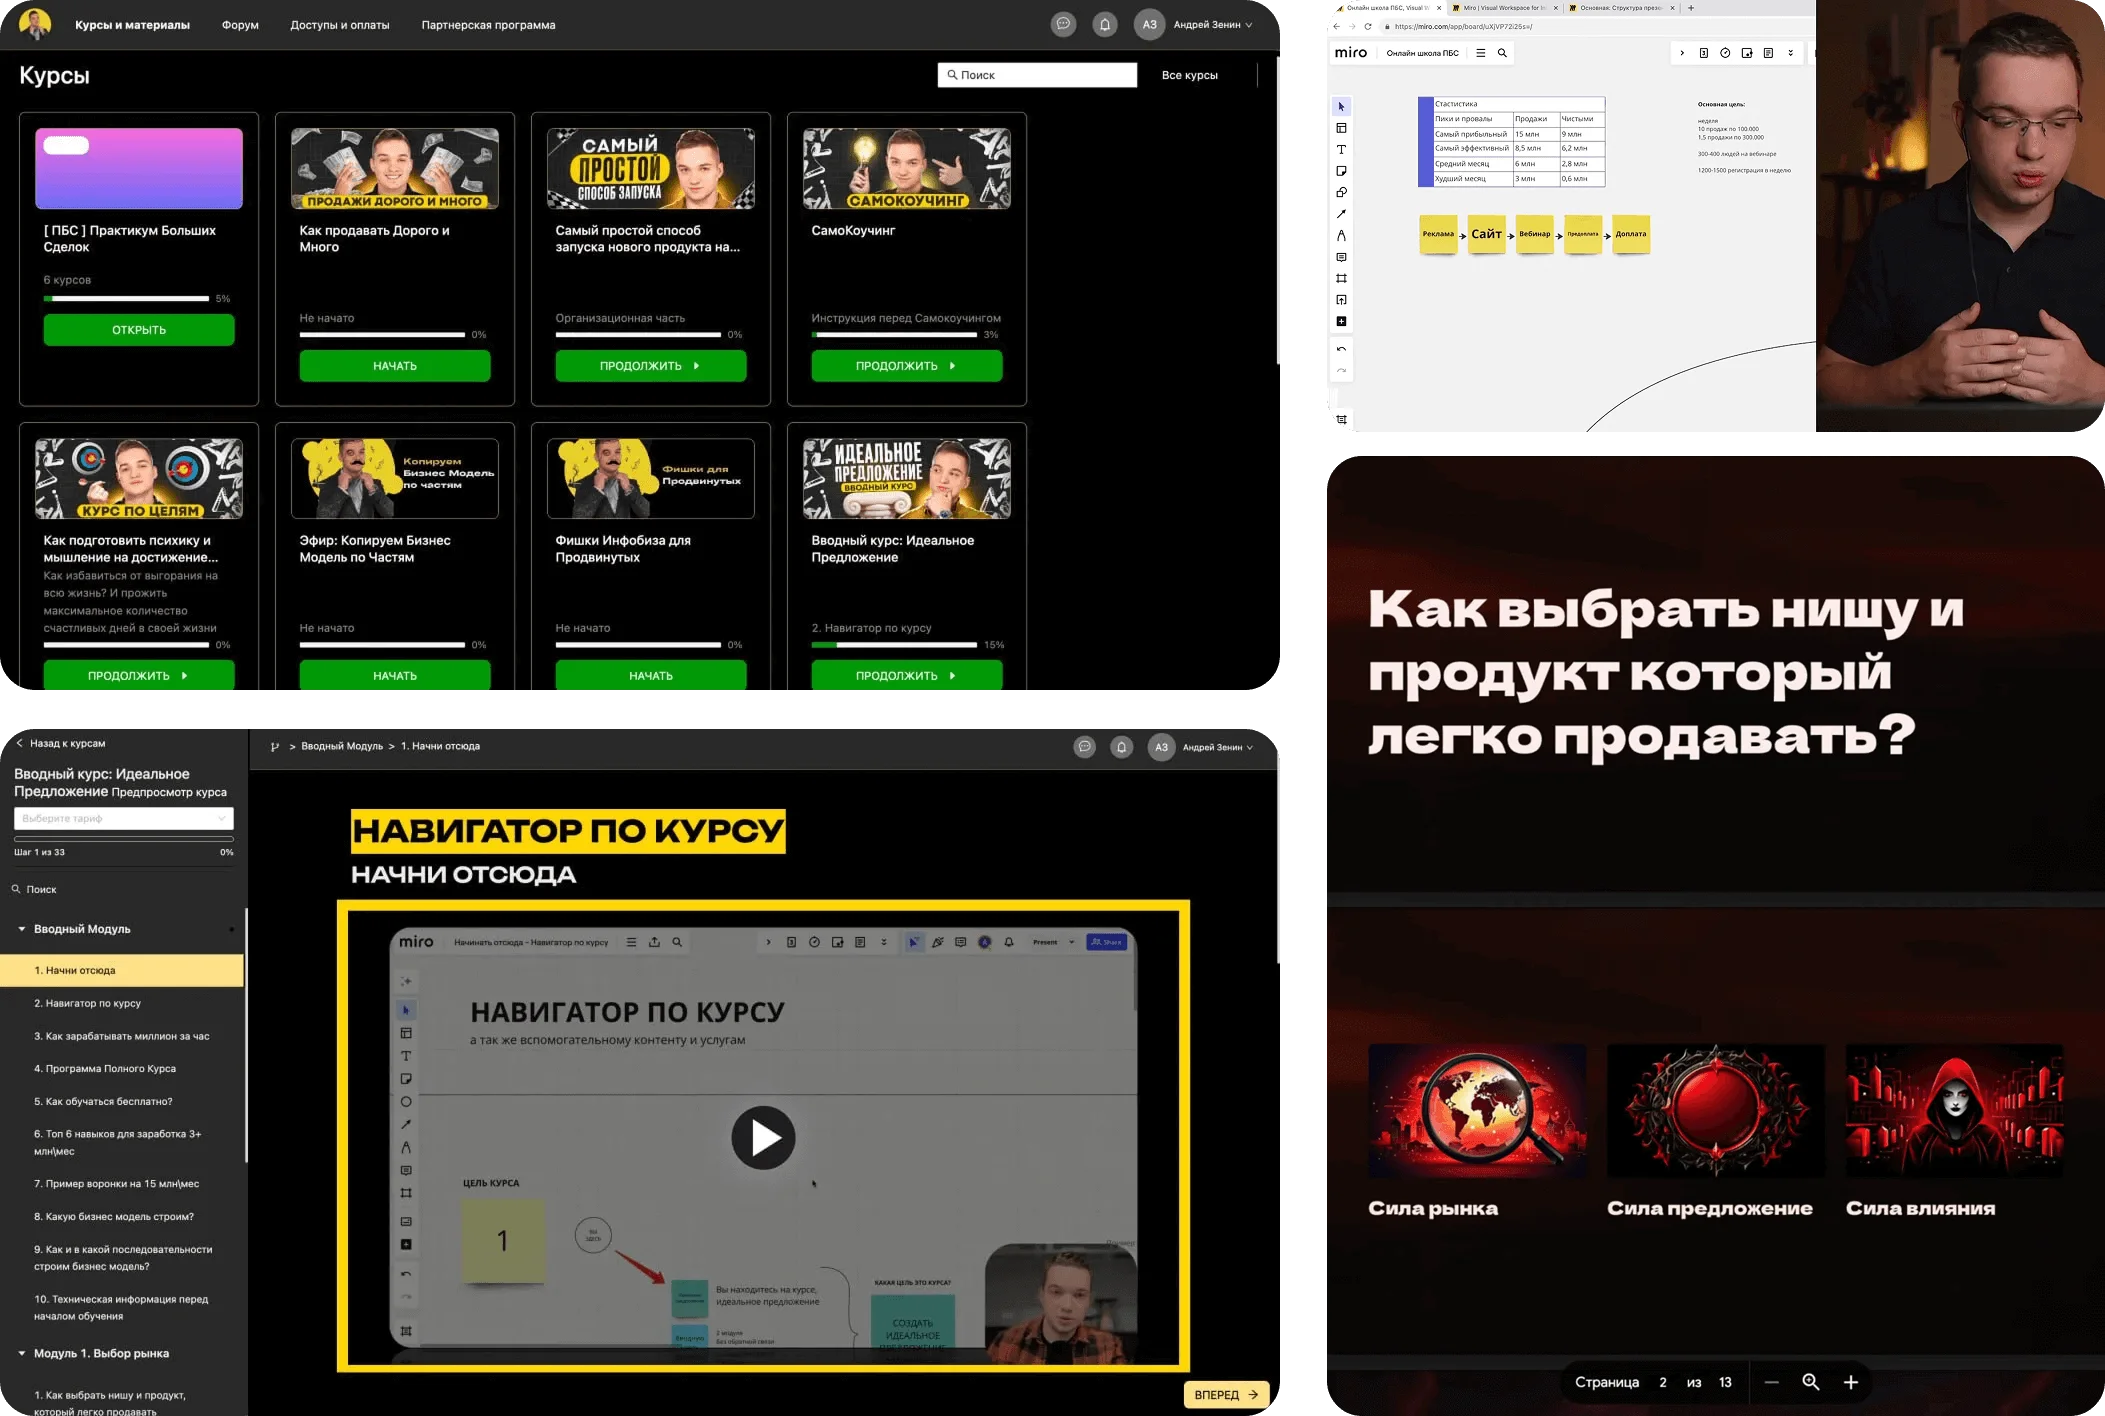
Task: Open the Miro hamburger menu
Action: pyautogui.click(x=1482, y=53)
